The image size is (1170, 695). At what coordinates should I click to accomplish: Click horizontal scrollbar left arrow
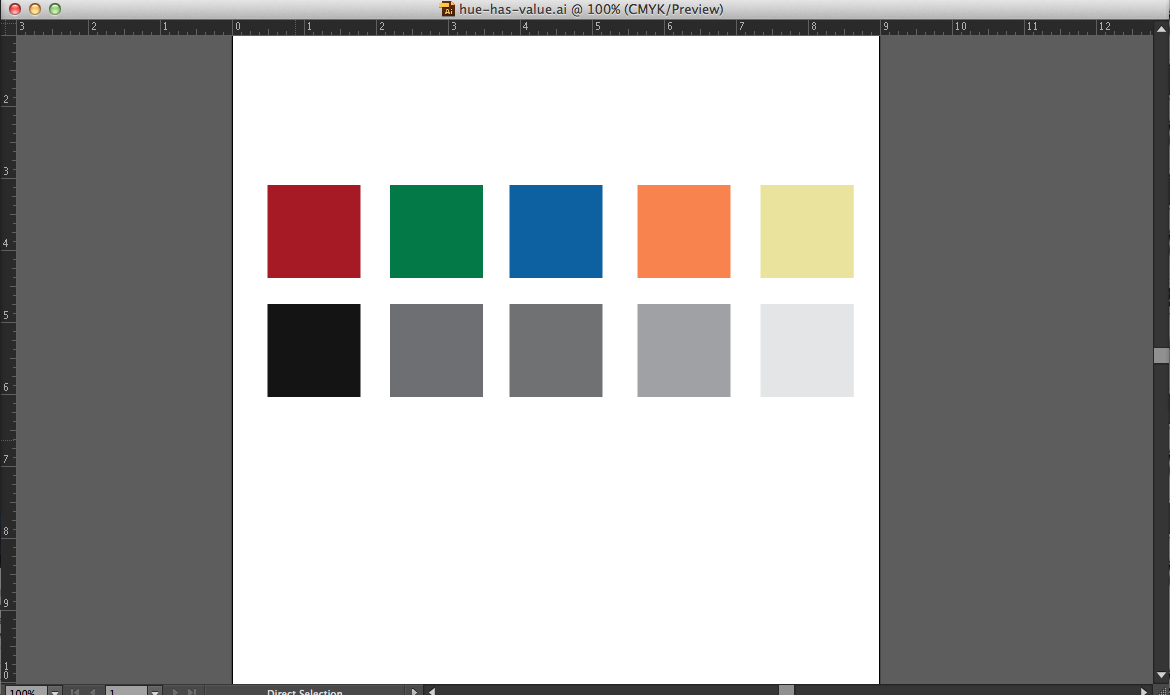(431, 691)
